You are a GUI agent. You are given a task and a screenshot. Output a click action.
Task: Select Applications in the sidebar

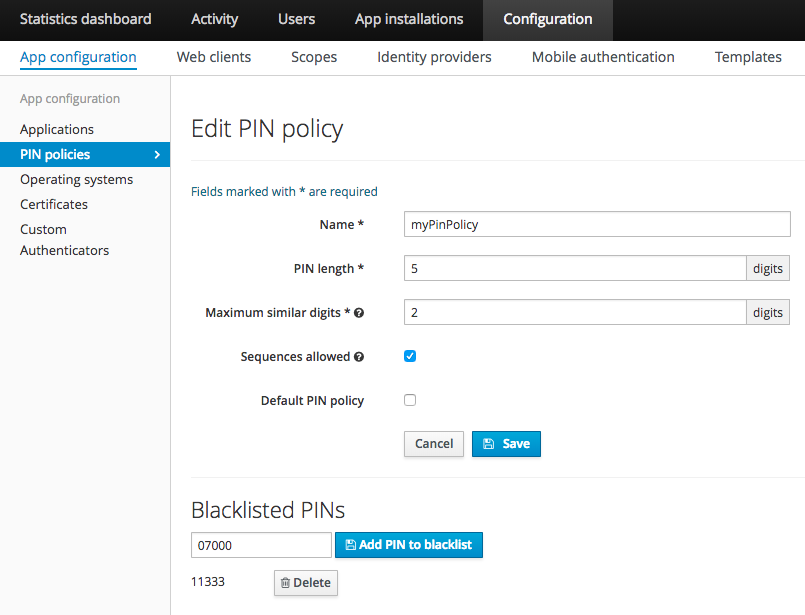tap(57, 129)
